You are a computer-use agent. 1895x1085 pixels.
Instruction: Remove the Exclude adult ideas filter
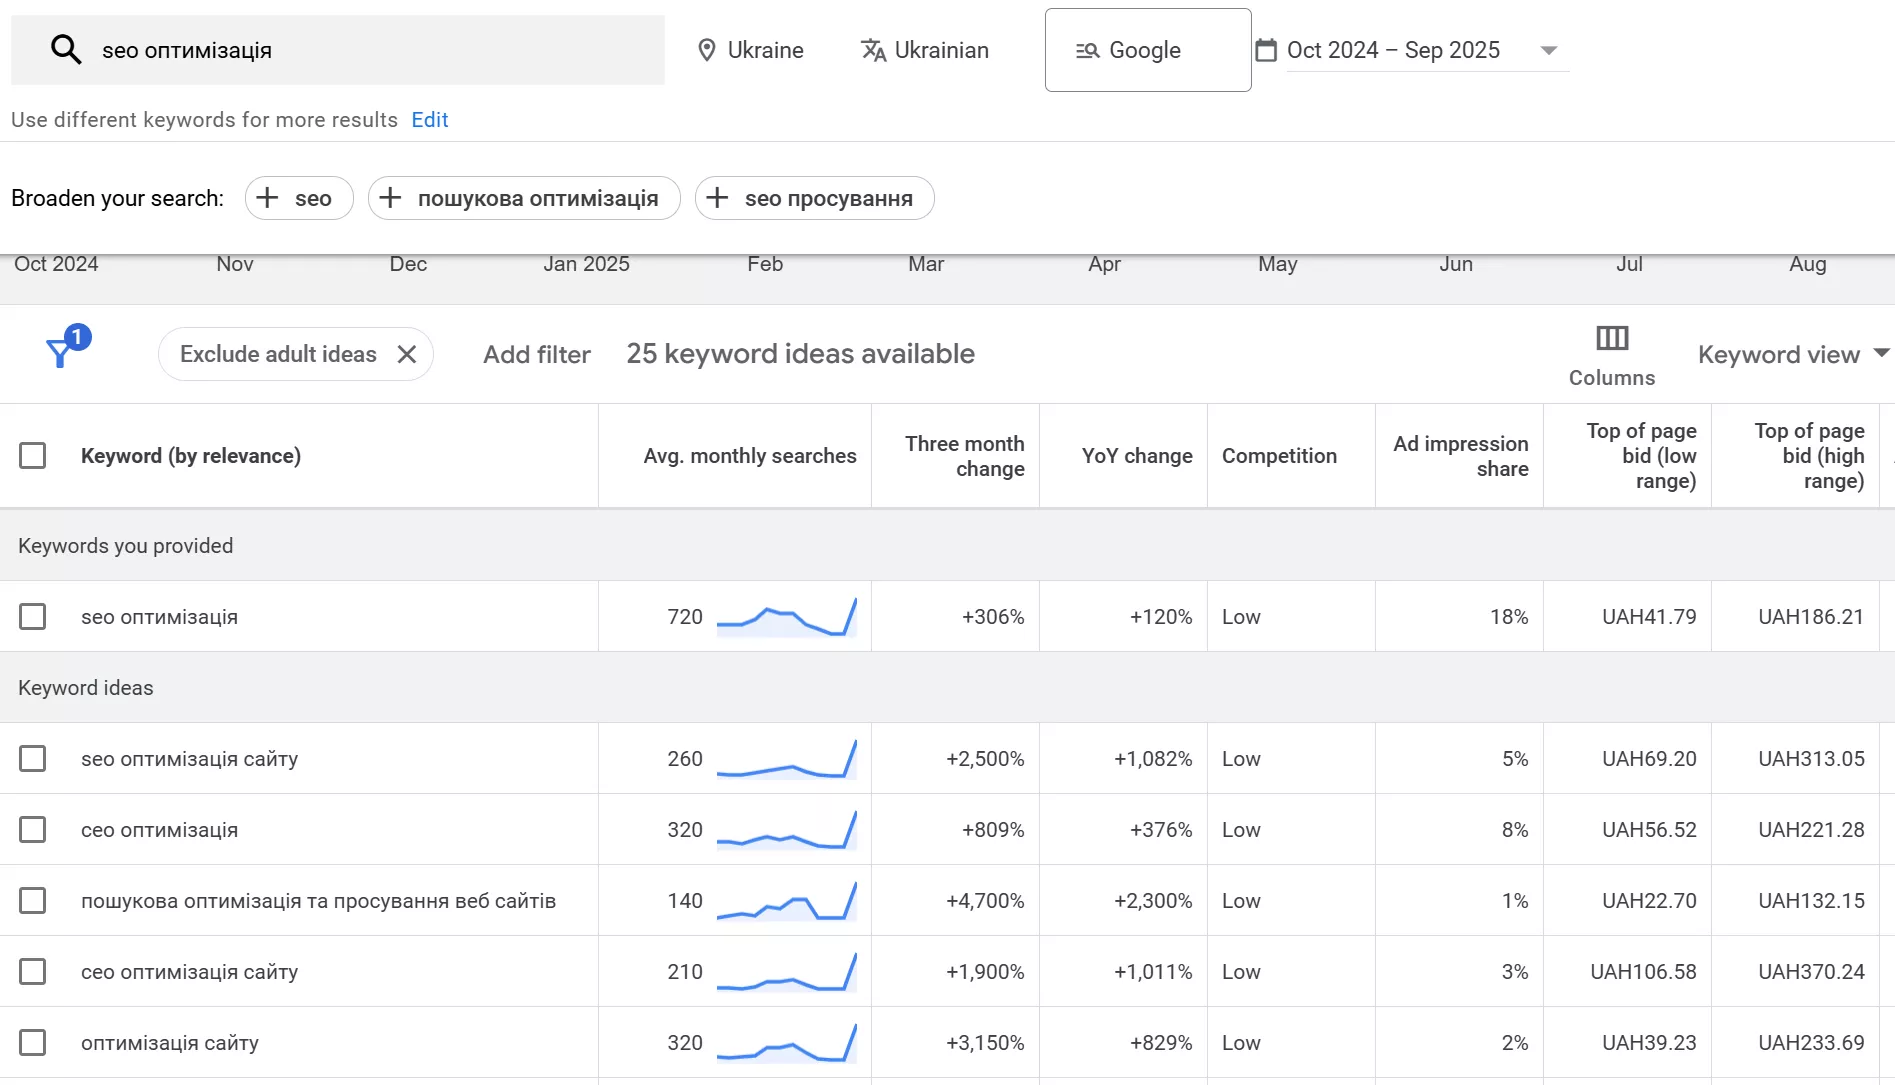(407, 354)
